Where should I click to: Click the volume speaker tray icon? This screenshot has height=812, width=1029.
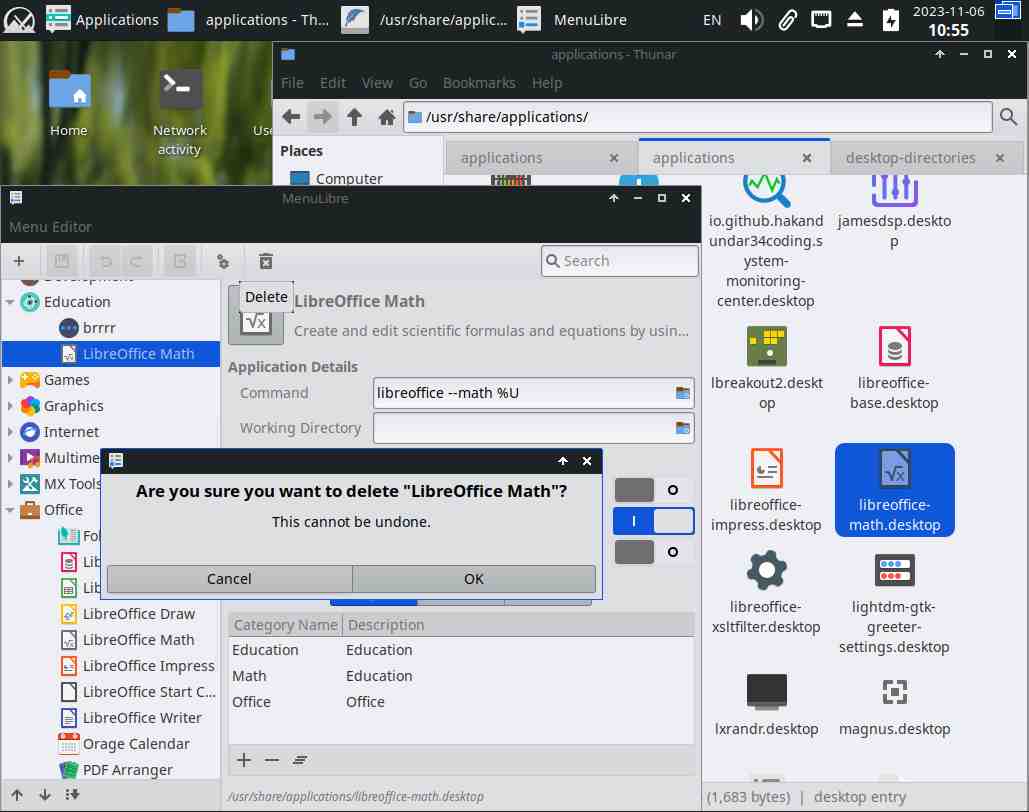click(x=751, y=19)
